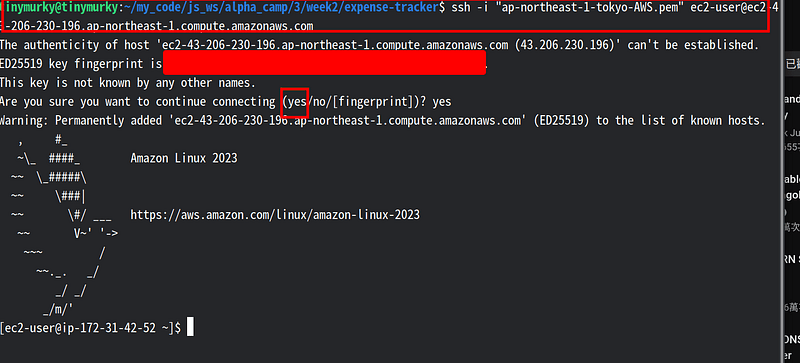Select the red-boxed "yes" option in the connect prompt
800x363 pixels.
[x=296, y=102]
